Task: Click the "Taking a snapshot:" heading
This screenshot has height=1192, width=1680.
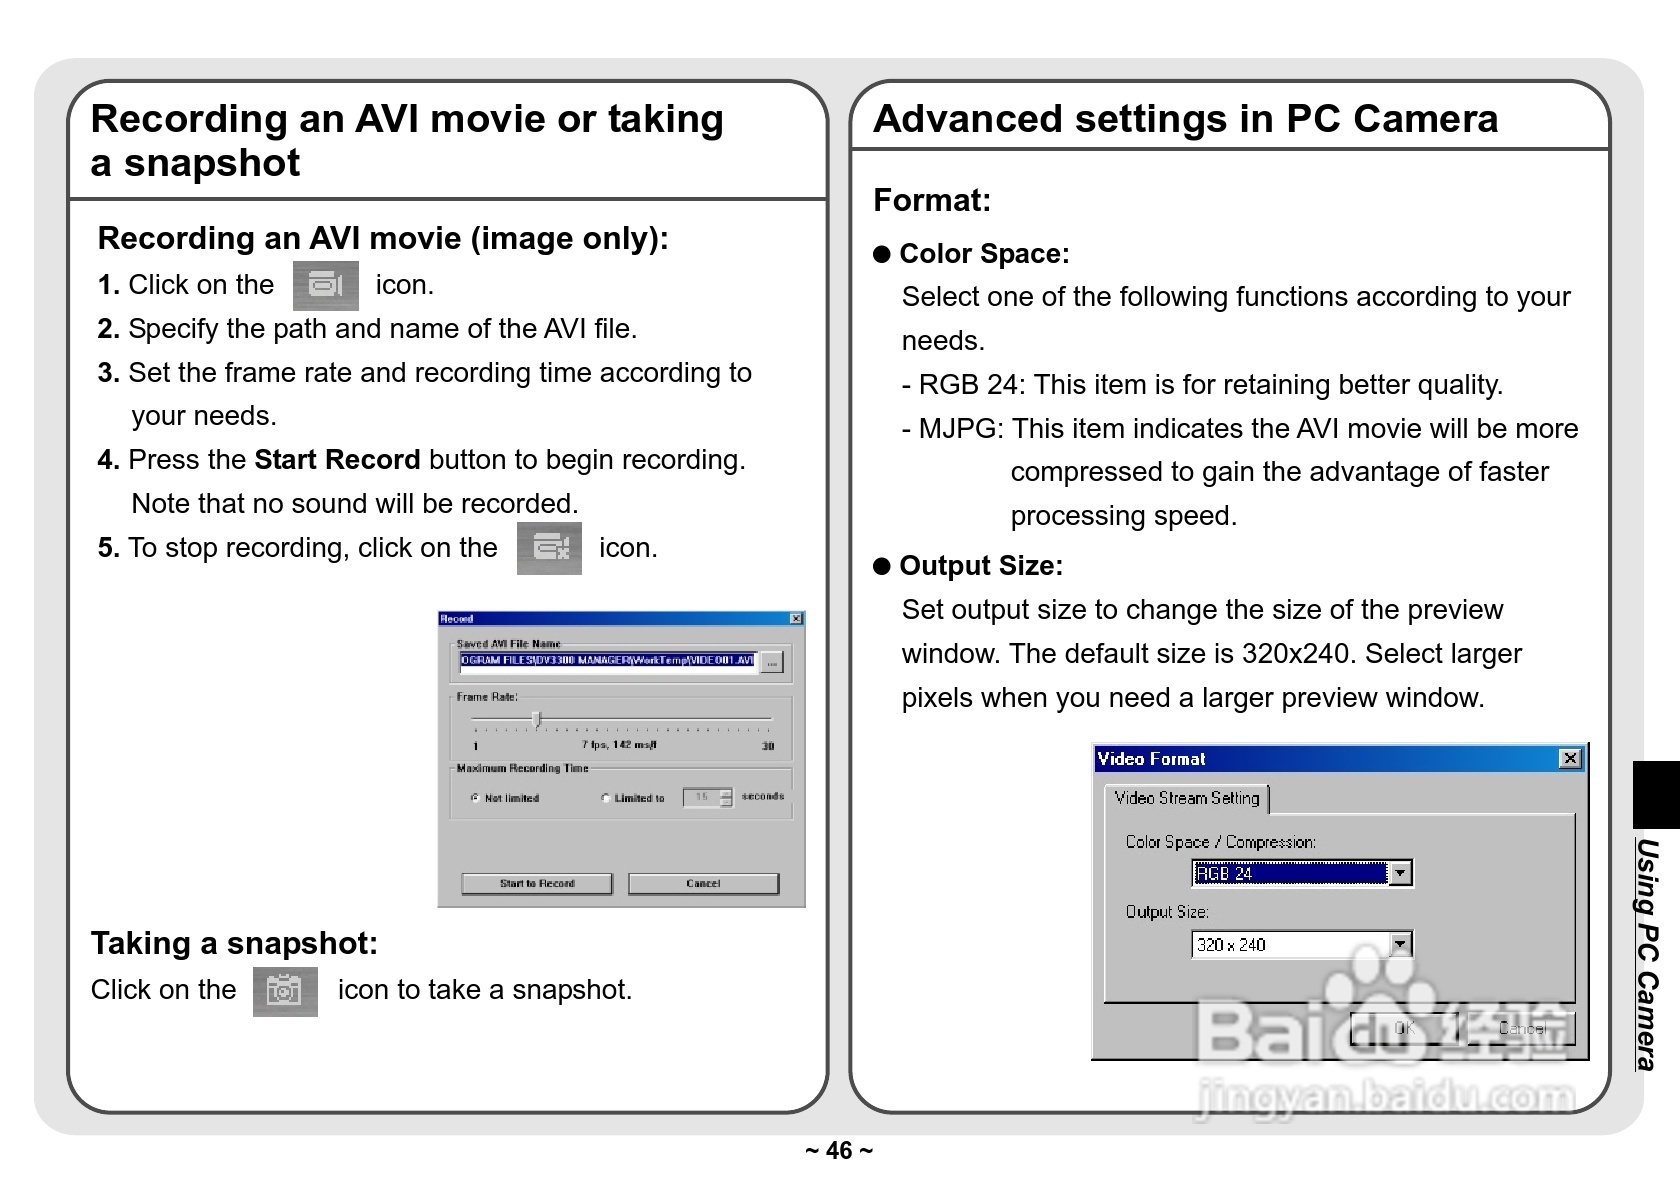Action: [235, 944]
